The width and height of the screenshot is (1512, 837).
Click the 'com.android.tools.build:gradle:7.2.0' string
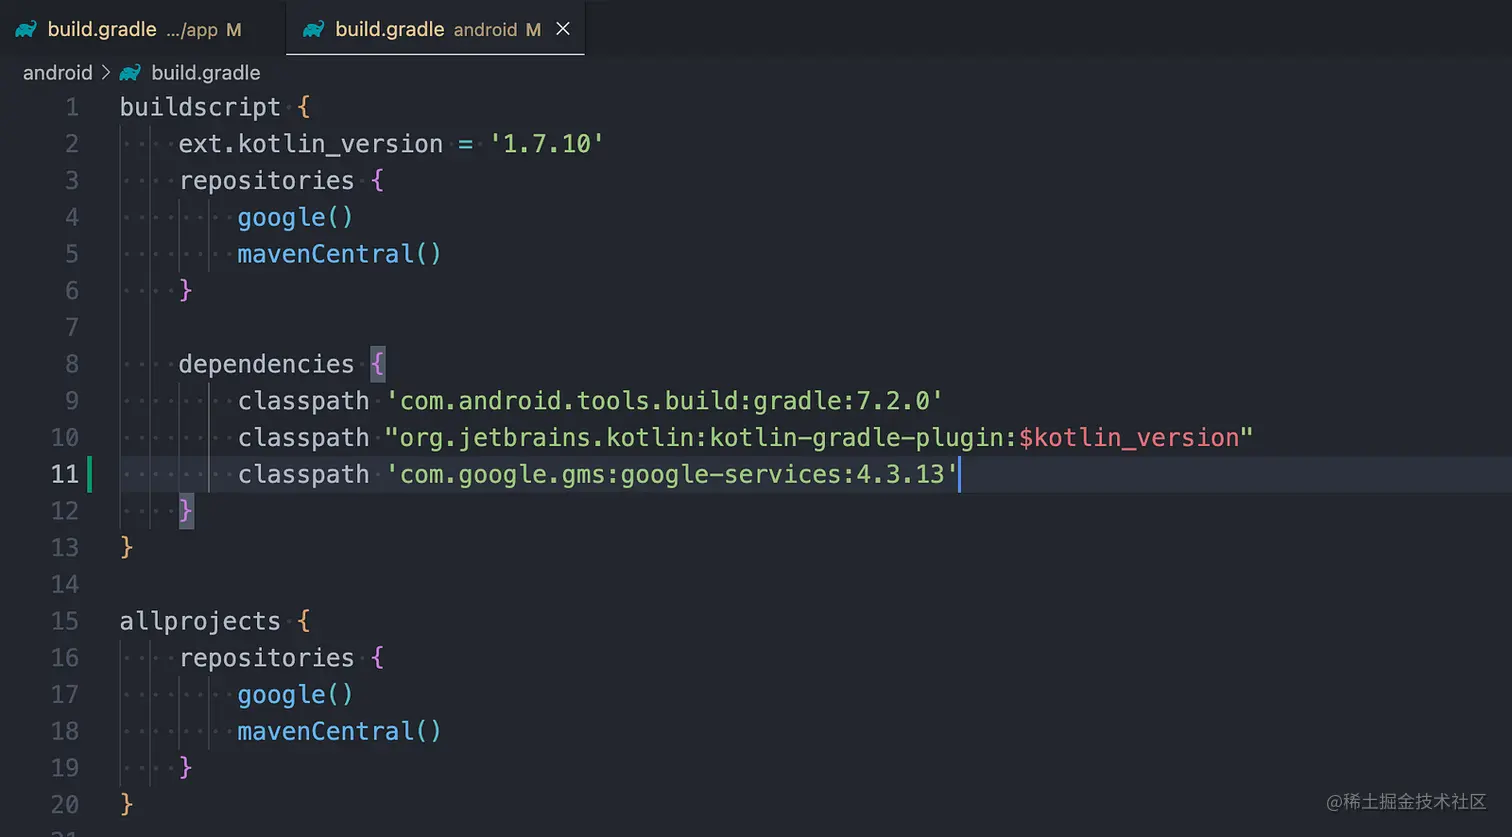pos(665,401)
